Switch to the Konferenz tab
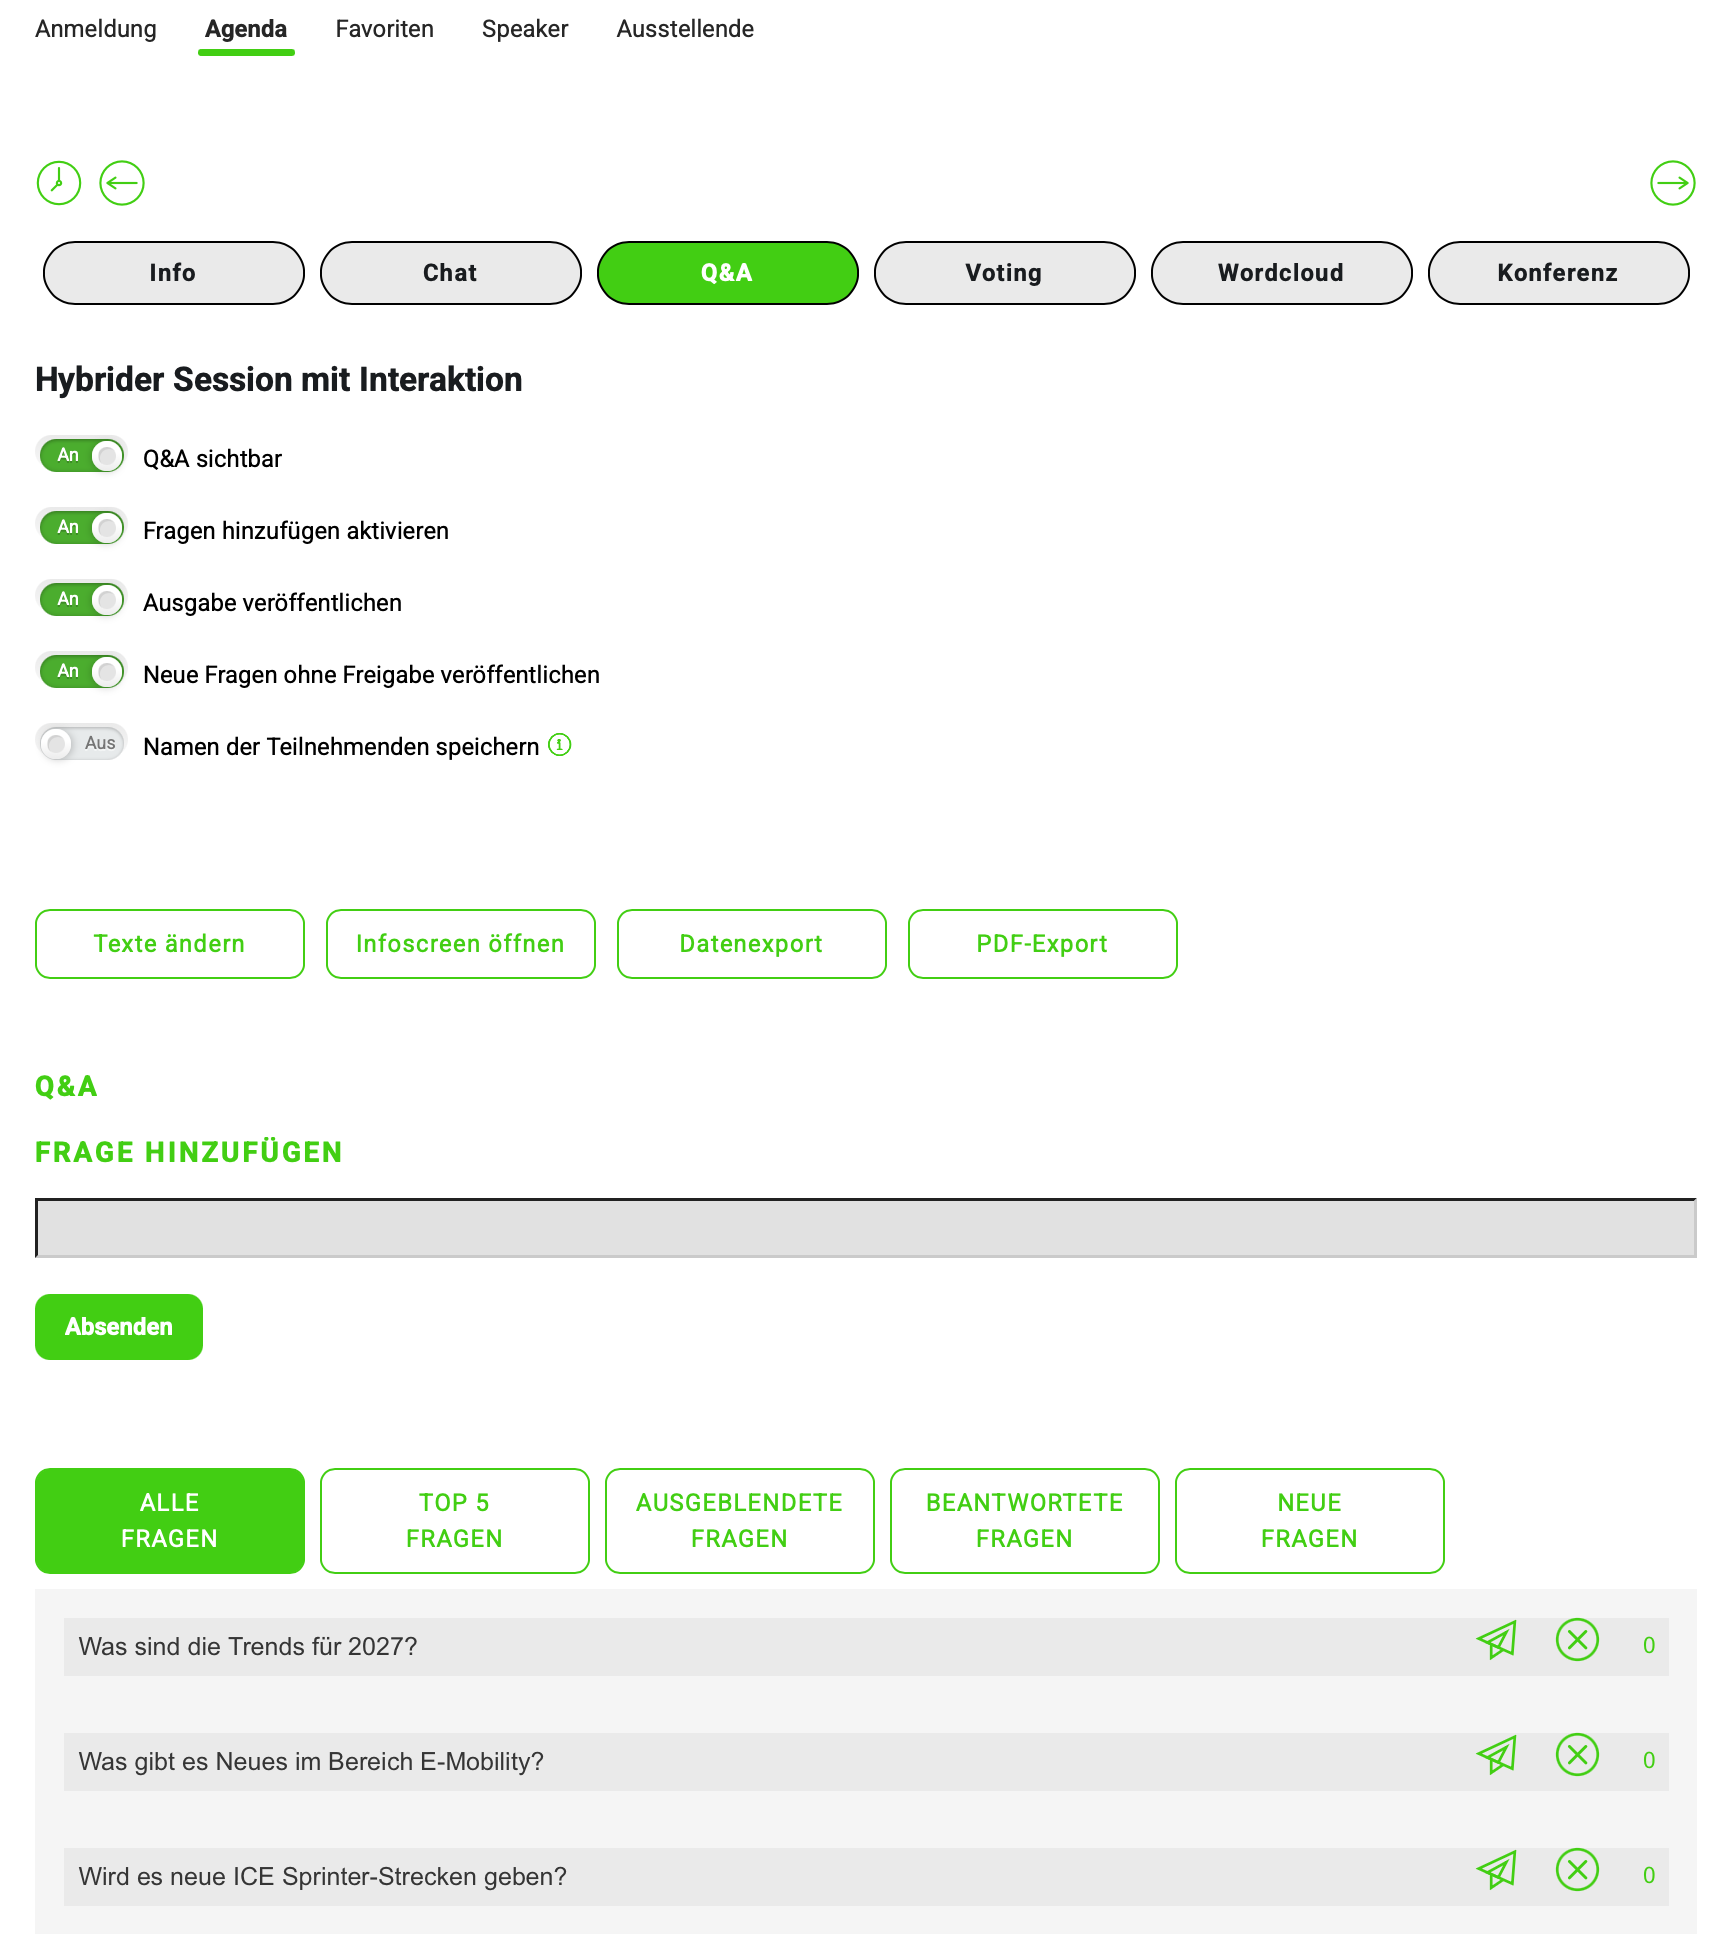 (x=1558, y=273)
